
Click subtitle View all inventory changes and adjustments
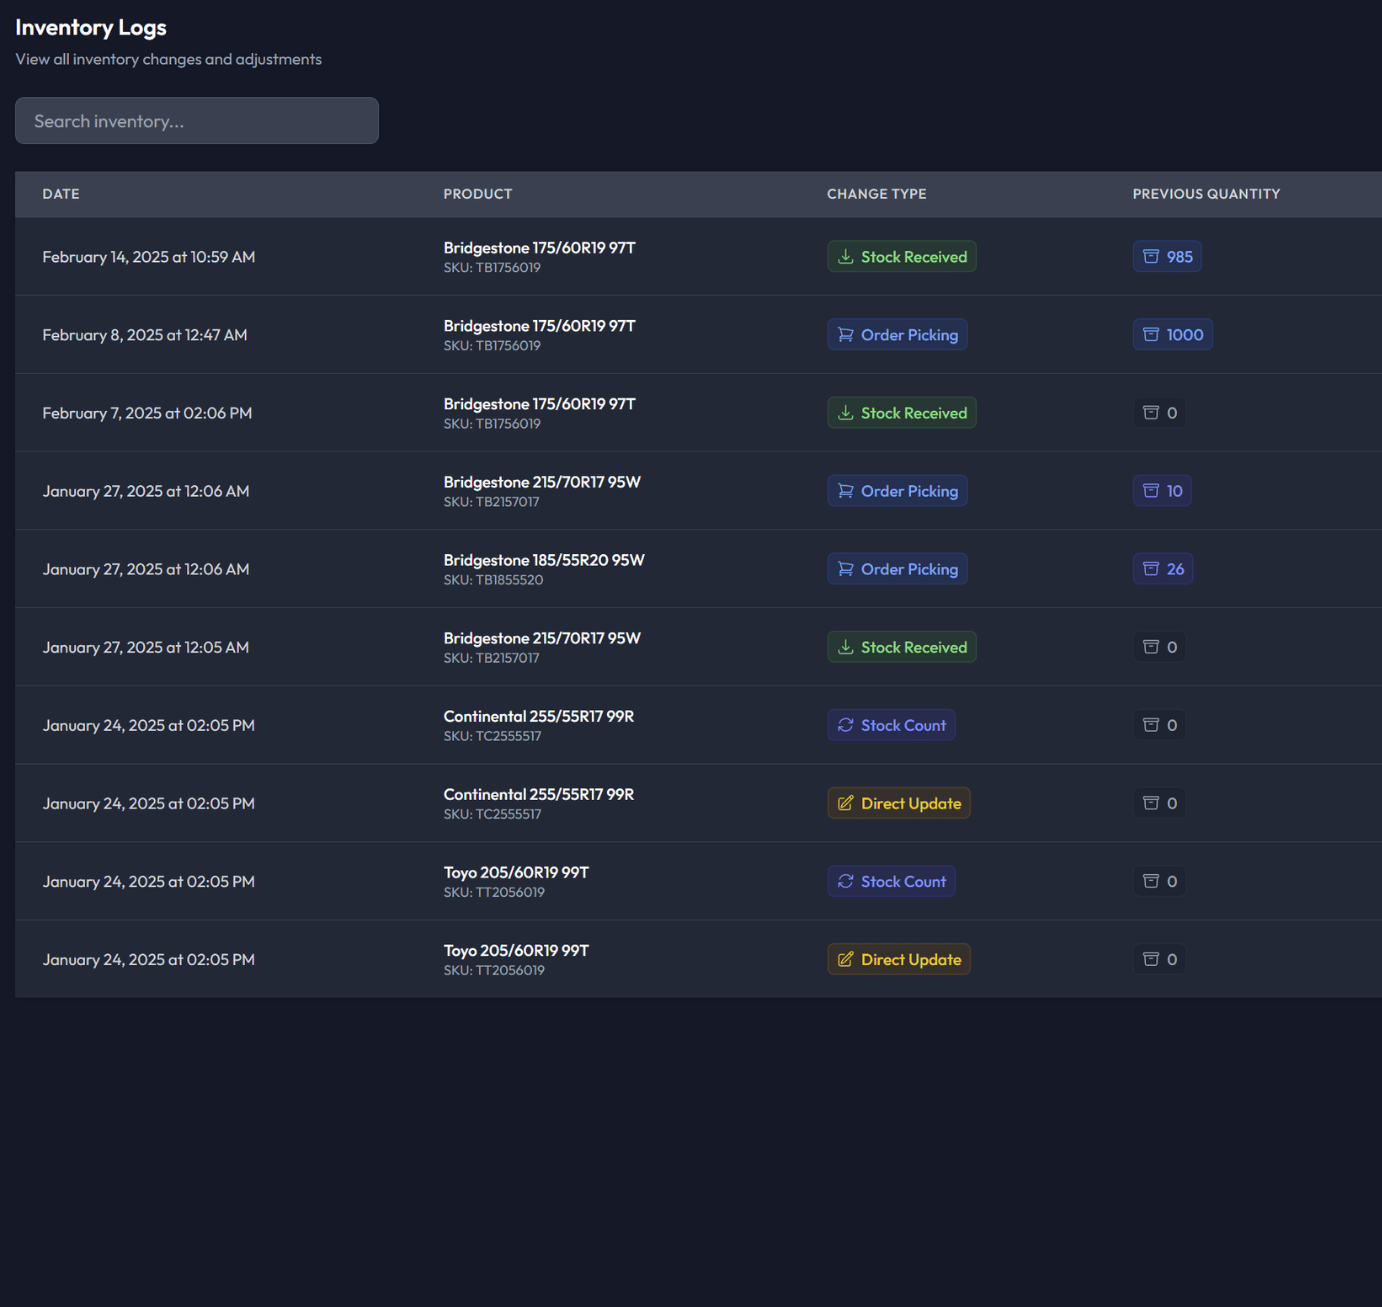click(x=168, y=60)
